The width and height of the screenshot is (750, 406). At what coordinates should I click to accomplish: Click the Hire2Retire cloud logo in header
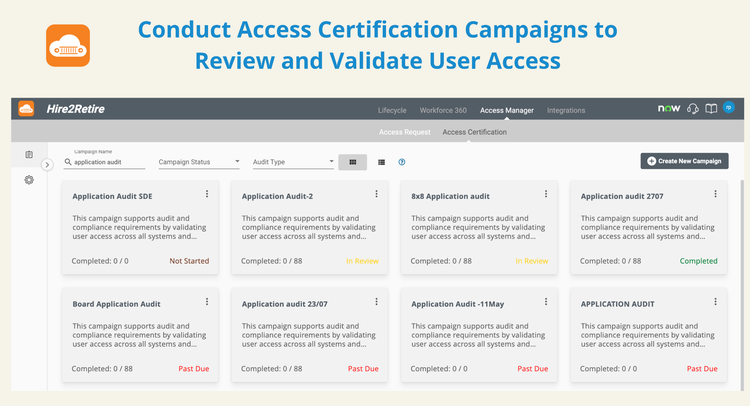point(26,109)
